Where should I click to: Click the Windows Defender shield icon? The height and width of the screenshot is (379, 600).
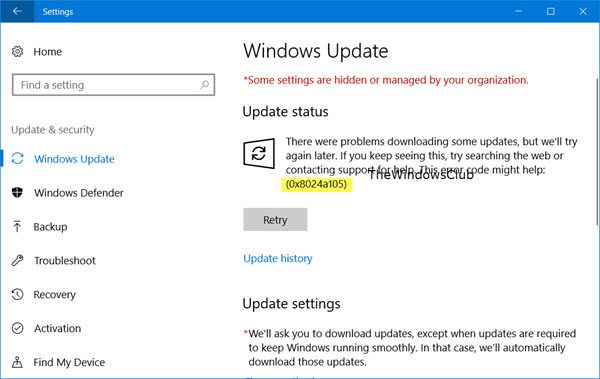[17, 192]
